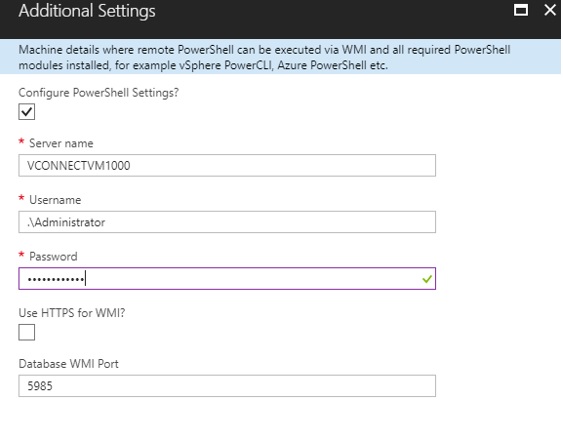The width and height of the screenshot is (563, 434).
Task: Click into the Server name field
Action: tap(227, 165)
